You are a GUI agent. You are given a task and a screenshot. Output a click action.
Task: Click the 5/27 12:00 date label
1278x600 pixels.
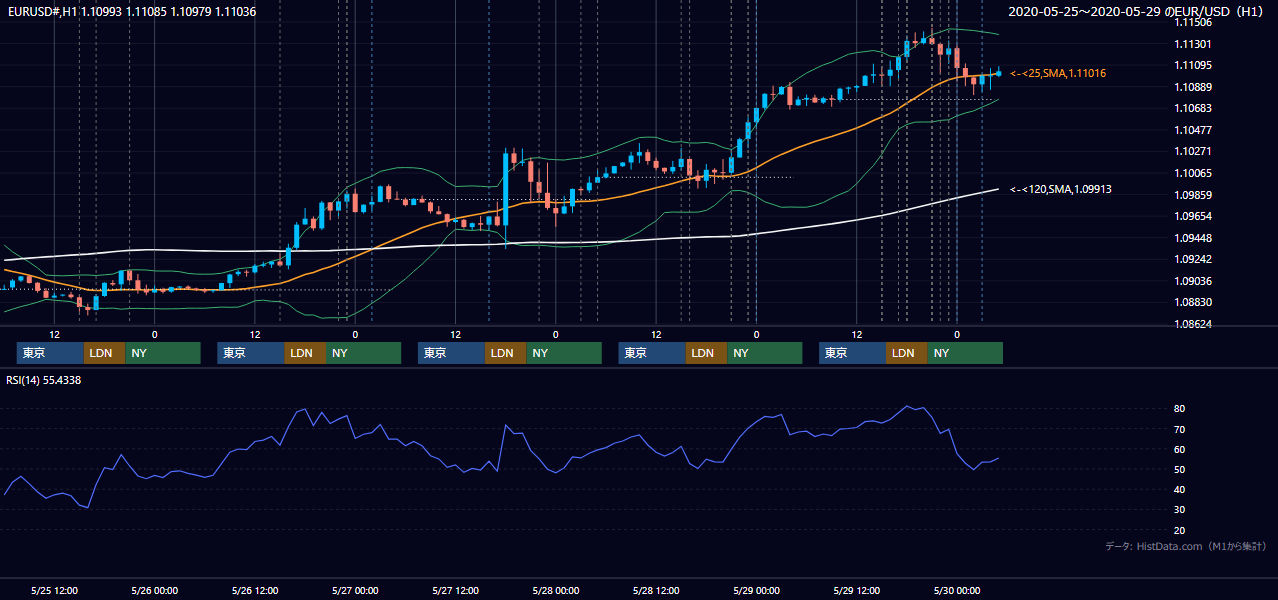coord(455,590)
